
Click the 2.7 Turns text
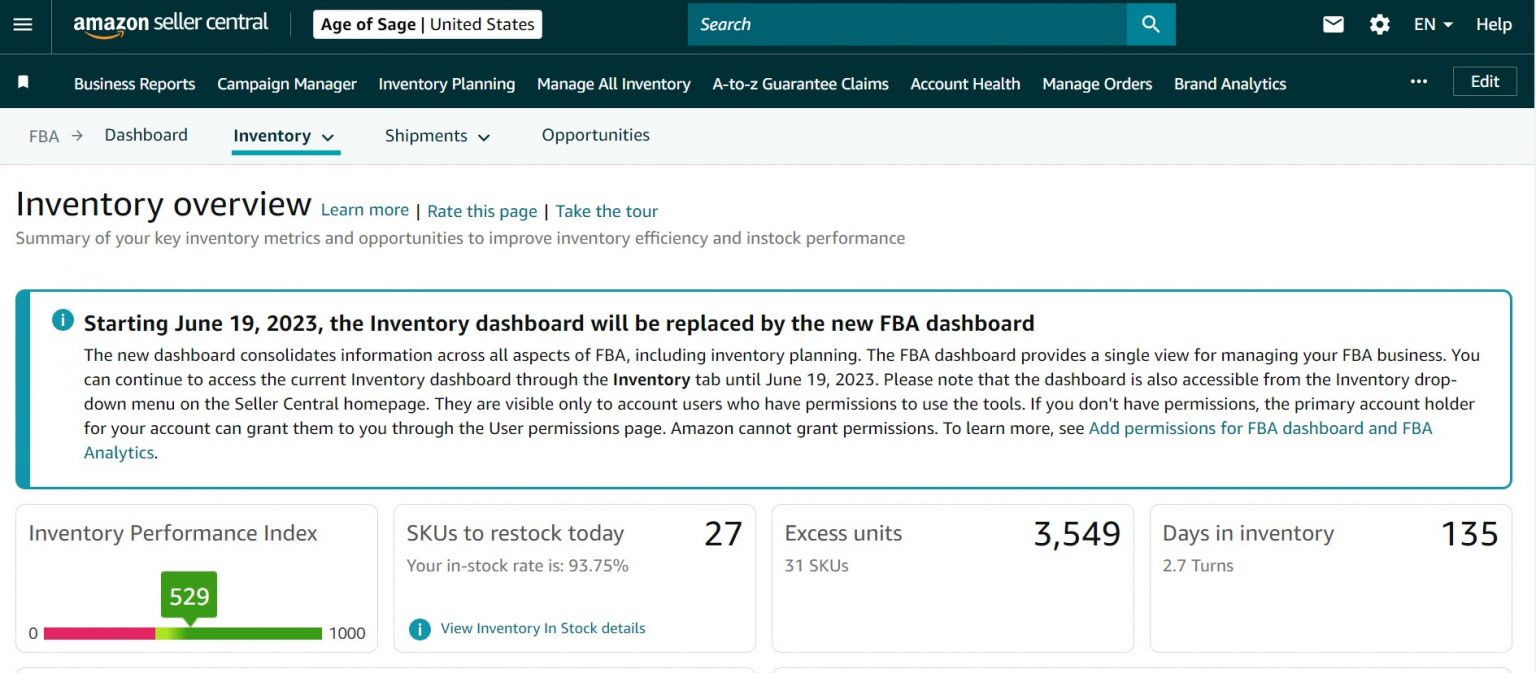(1198, 566)
